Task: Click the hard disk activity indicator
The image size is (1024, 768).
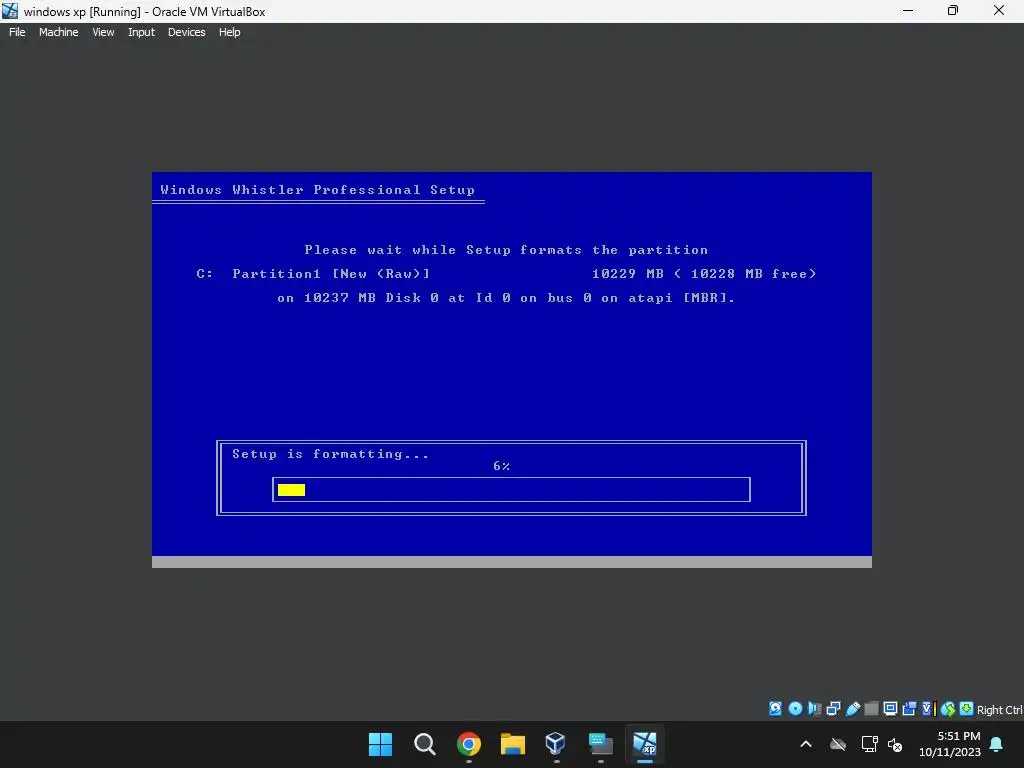Action: (775, 709)
